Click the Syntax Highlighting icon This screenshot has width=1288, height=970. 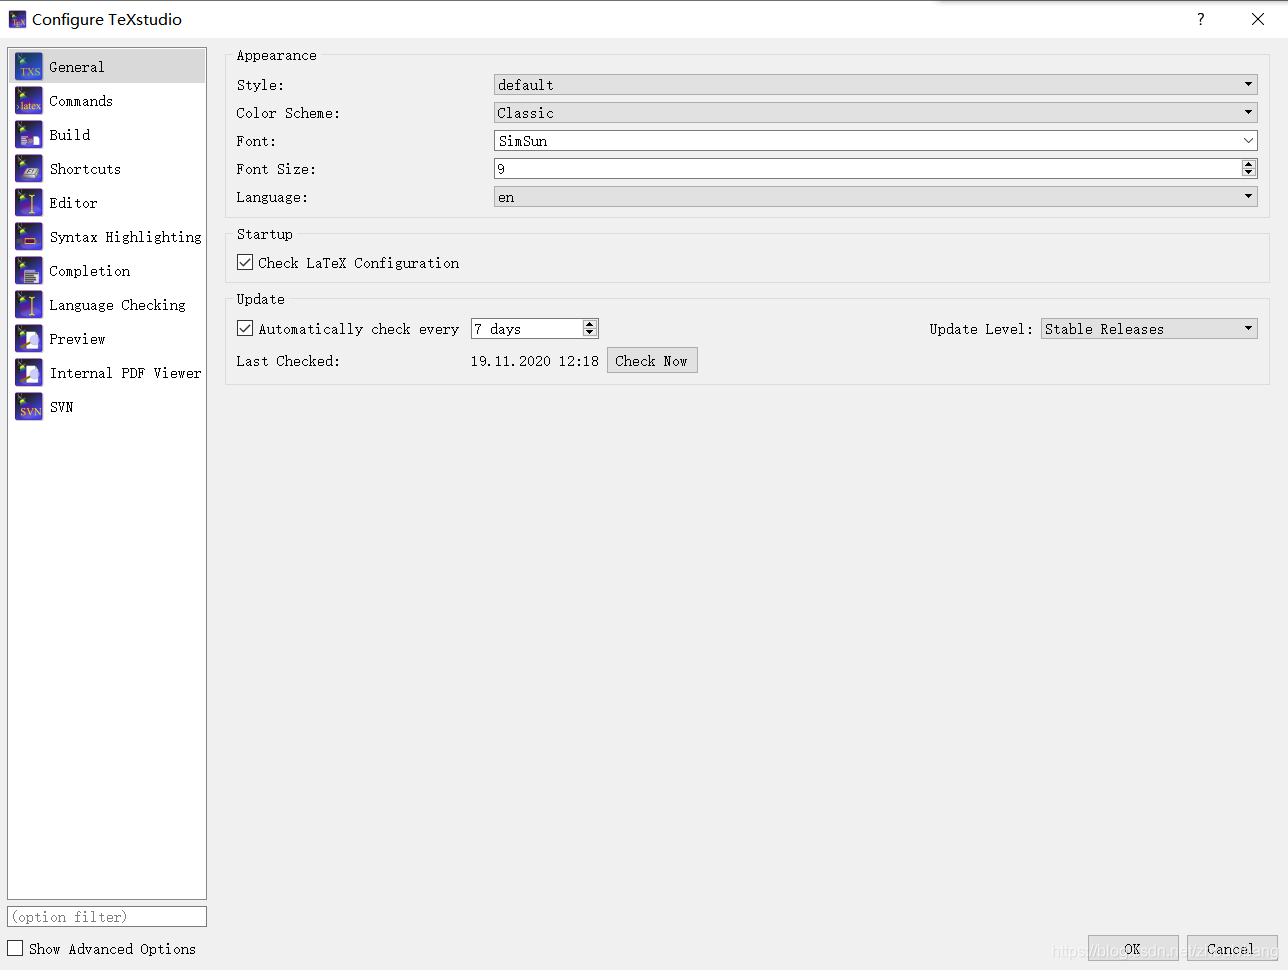point(29,237)
